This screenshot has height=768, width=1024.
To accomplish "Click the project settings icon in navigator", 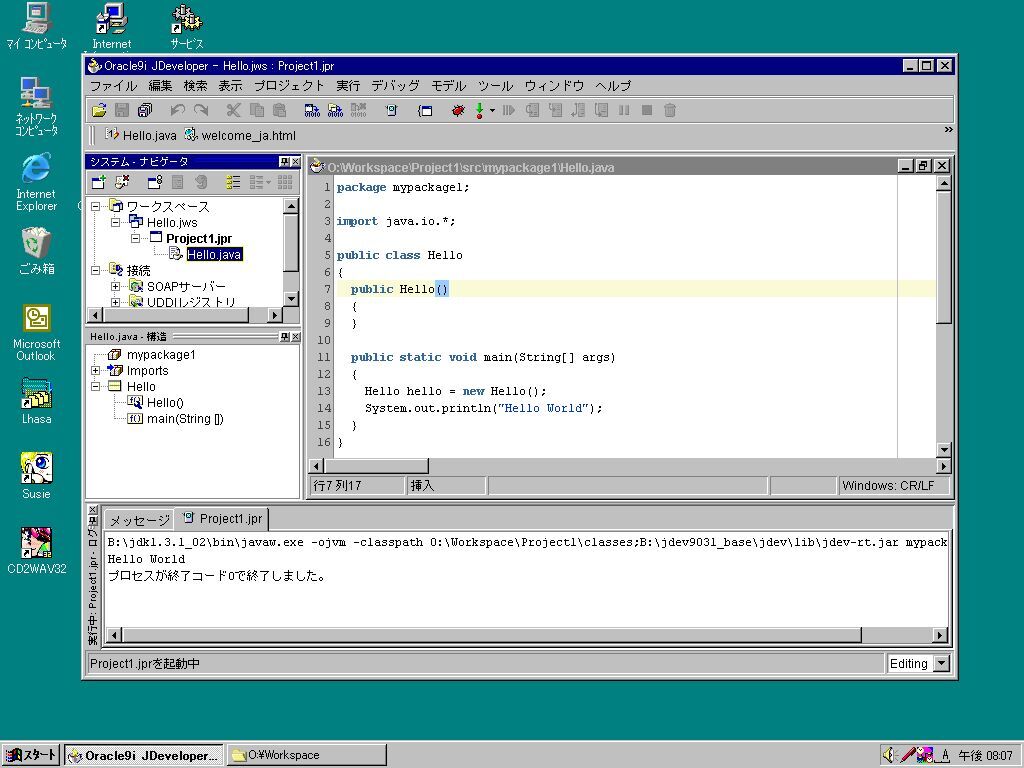I will [155, 182].
